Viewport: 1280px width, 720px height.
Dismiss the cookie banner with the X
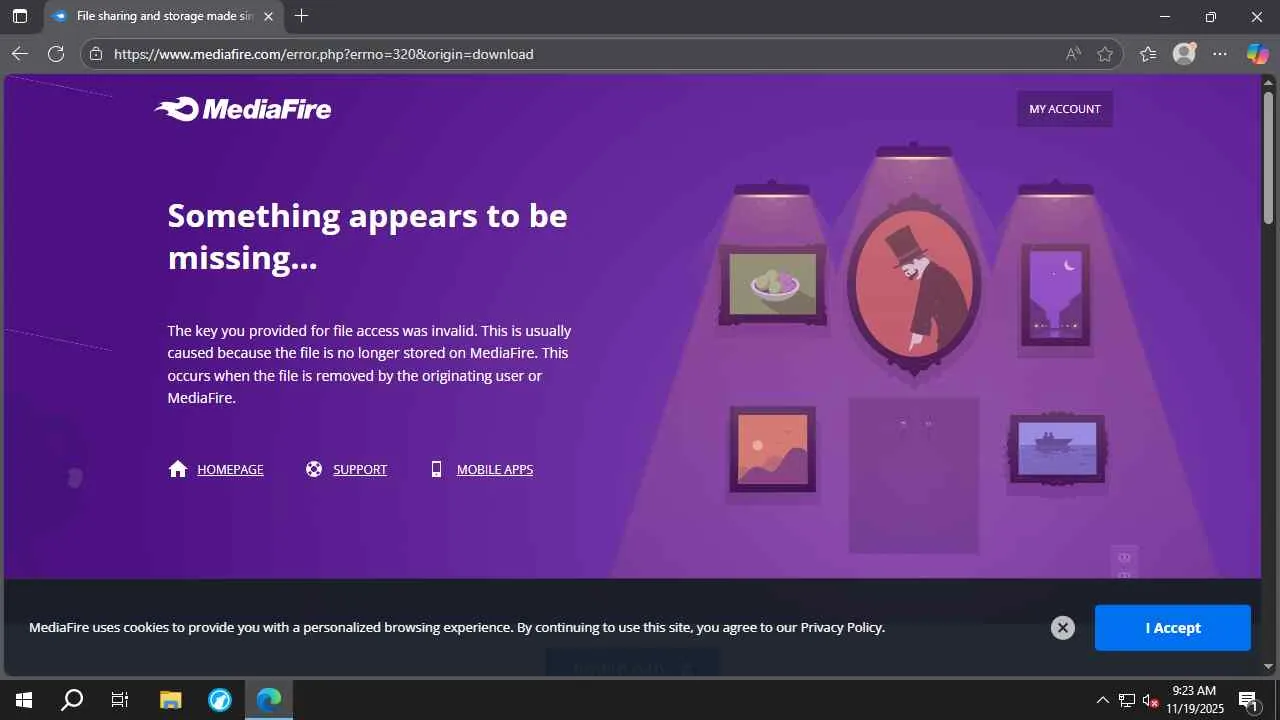pyautogui.click(x=1063, y=628)
